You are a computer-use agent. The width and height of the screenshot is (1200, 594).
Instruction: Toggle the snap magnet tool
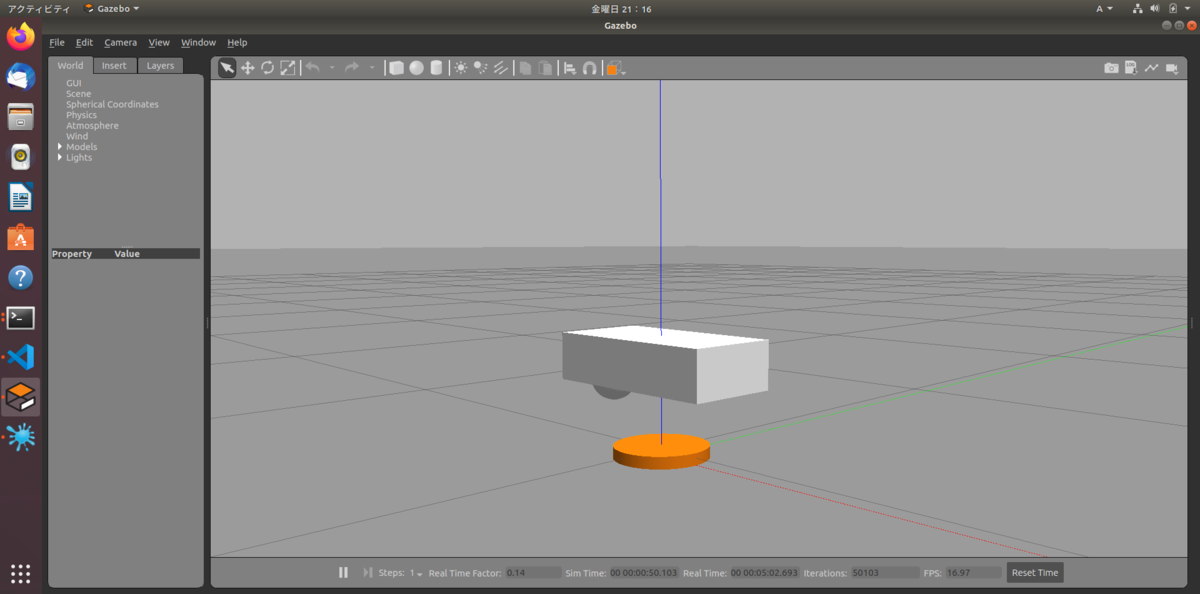[589, 68]
